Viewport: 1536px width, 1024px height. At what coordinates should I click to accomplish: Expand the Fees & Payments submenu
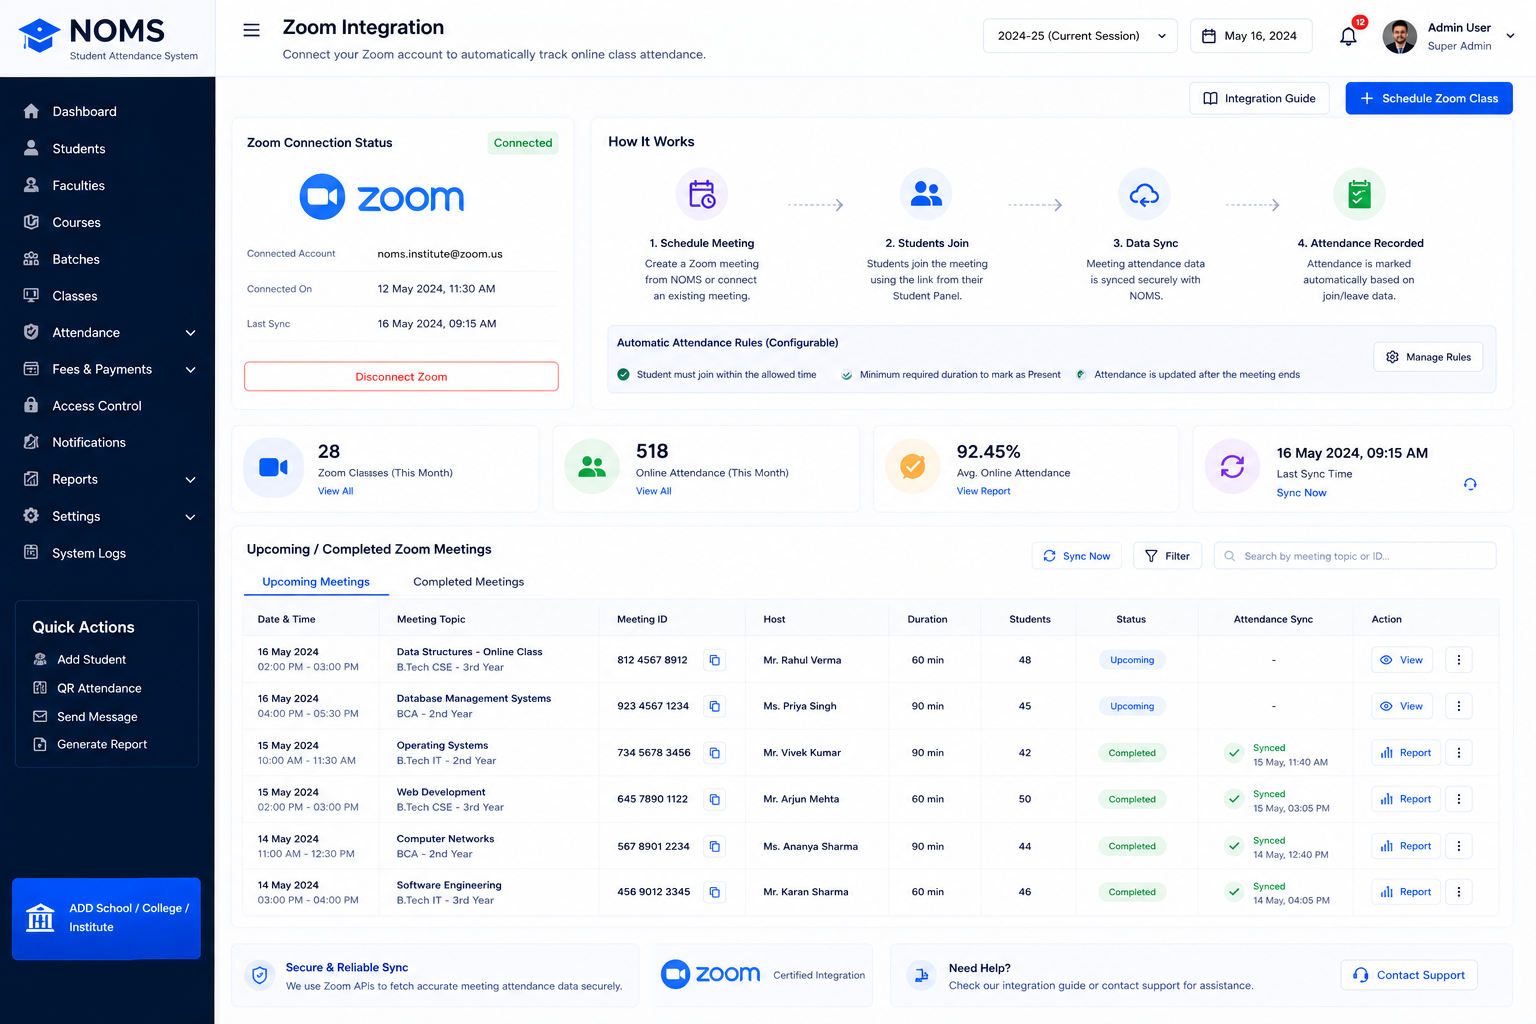[190, 370]
